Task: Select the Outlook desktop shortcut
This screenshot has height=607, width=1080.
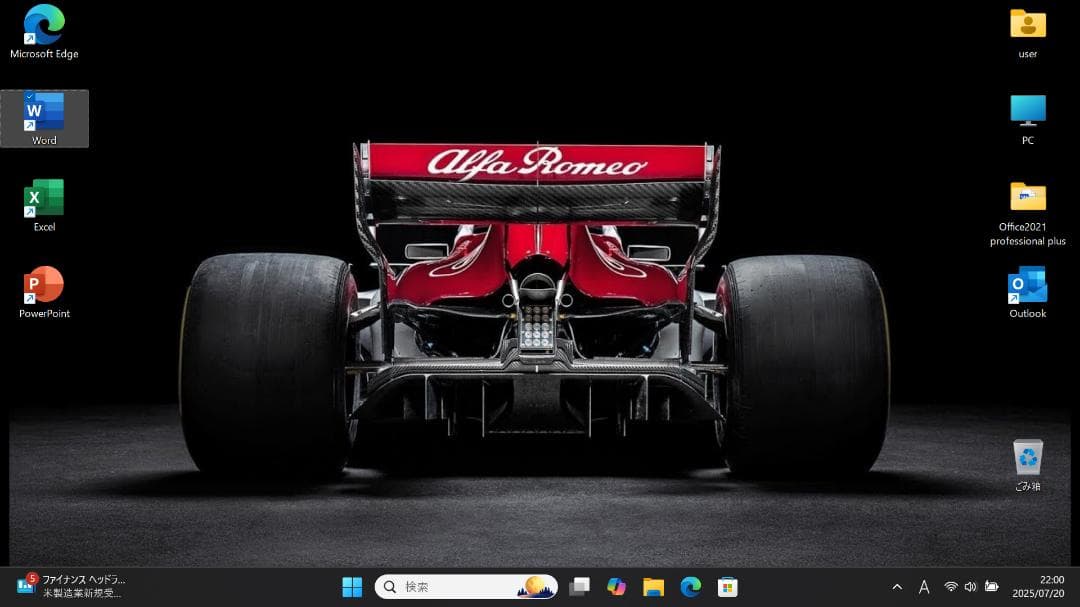Action: [x=1028, y=291]
